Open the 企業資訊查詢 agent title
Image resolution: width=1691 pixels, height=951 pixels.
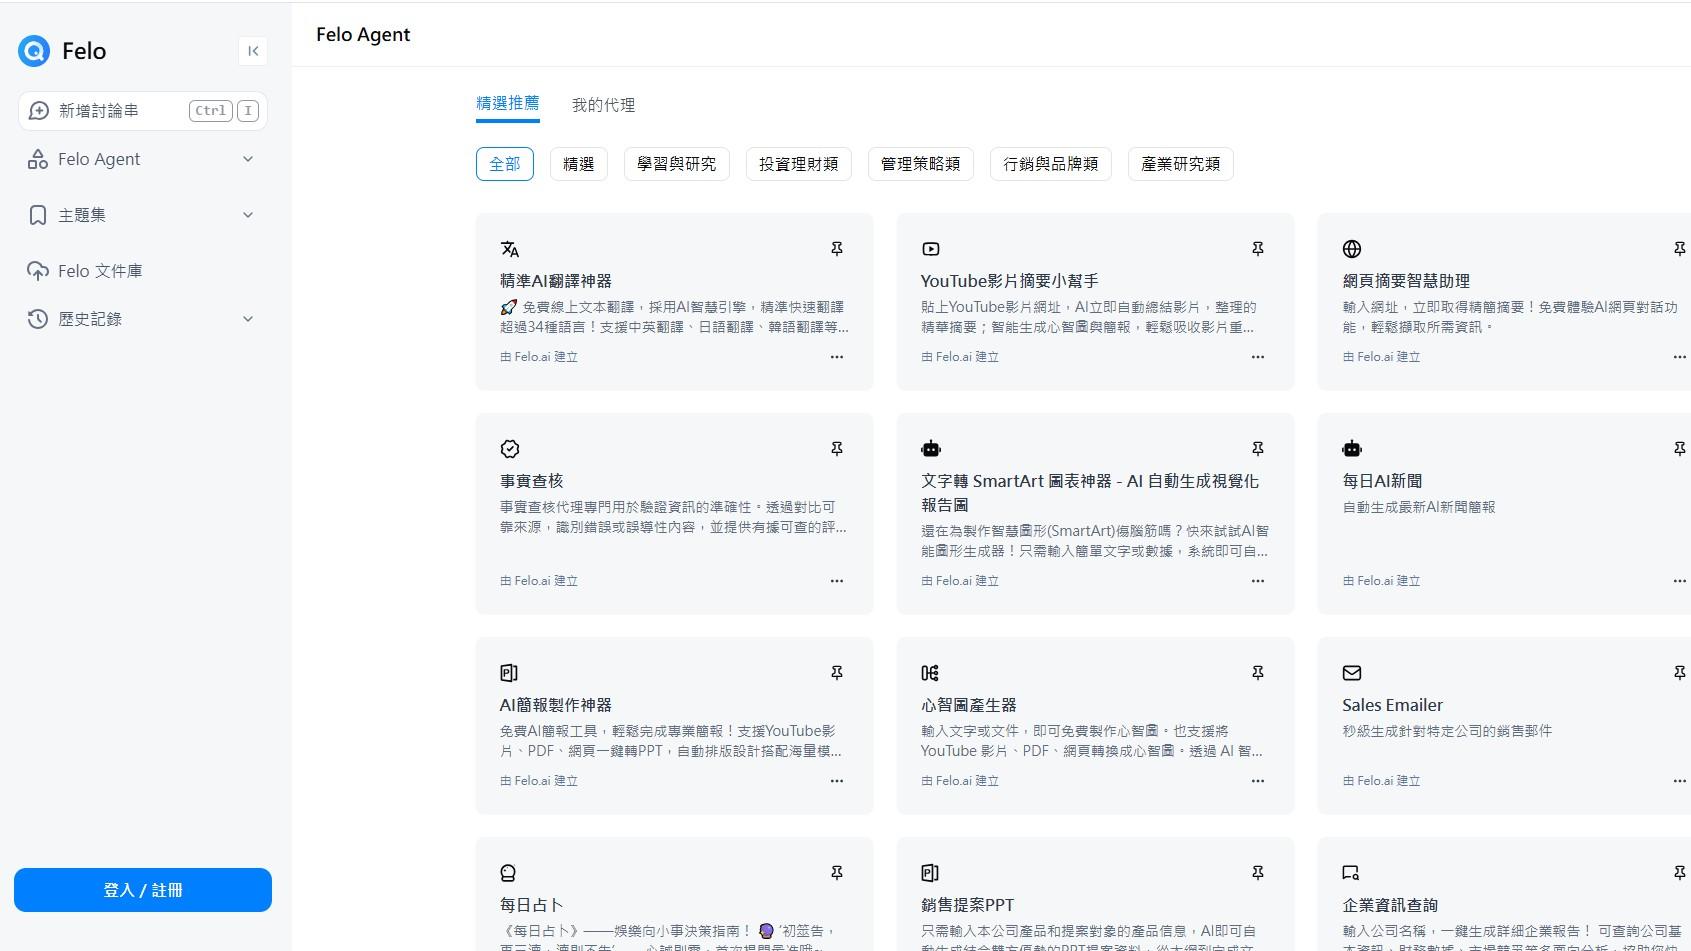[1390, 905]
